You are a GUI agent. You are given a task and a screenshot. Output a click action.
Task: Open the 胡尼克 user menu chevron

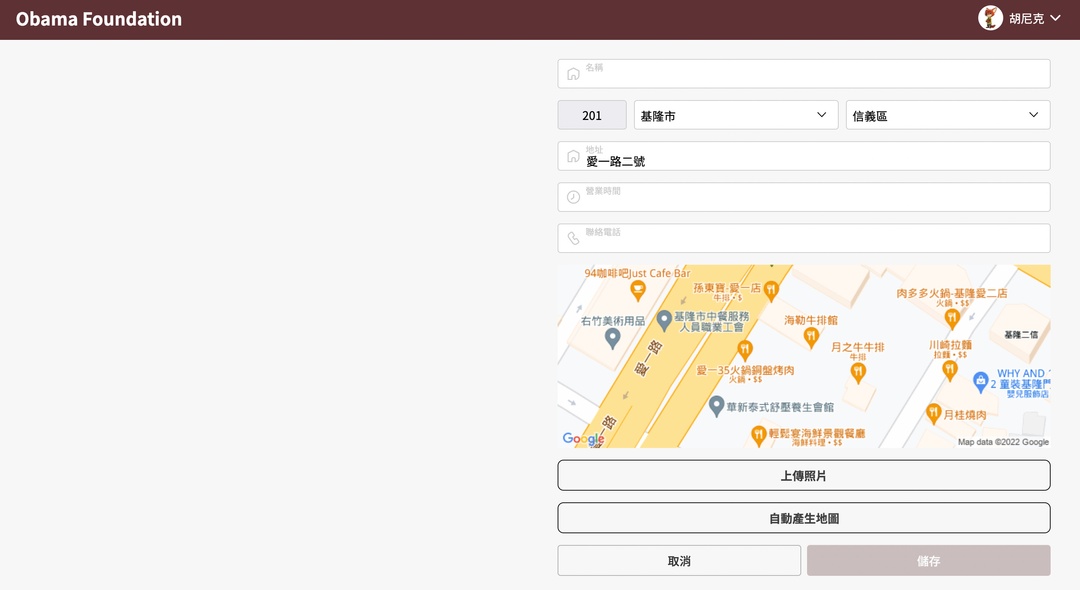click(x=1055, y=18)
